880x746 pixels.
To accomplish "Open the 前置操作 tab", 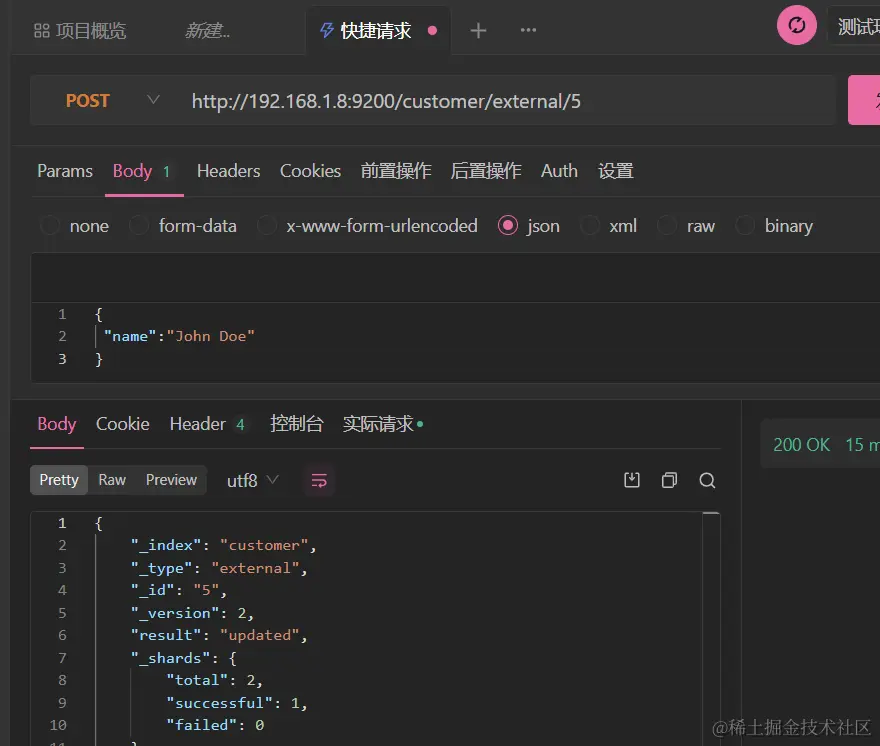I will click(396, 171).
